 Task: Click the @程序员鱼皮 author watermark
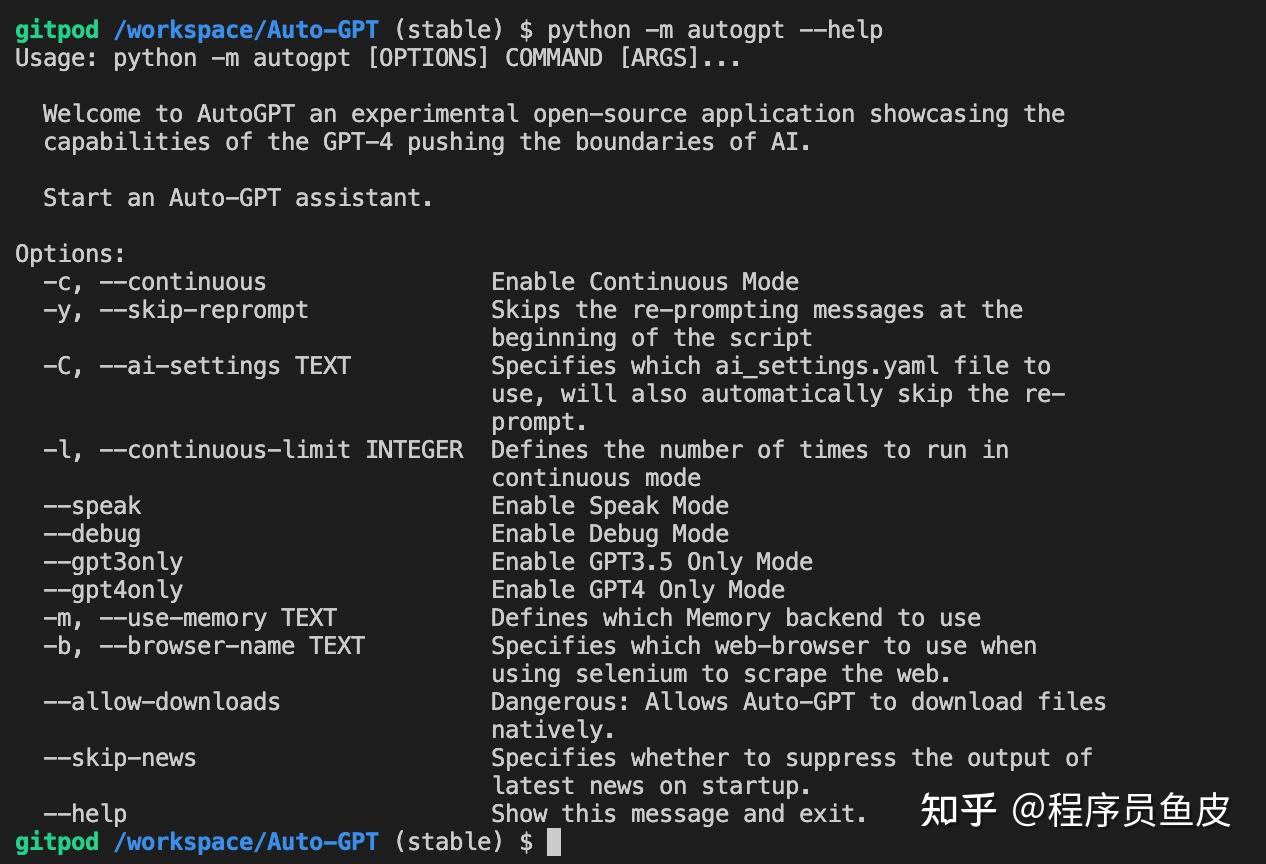pos(1121,810)
